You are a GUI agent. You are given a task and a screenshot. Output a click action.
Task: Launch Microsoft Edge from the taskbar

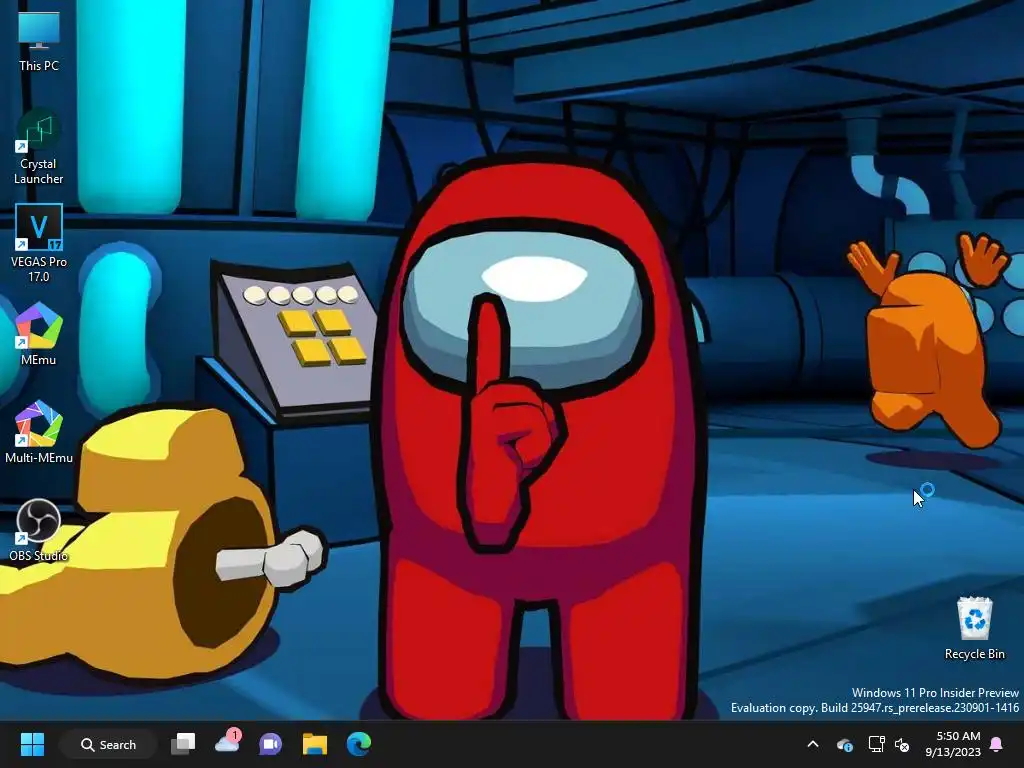click(x=359, y=744)
